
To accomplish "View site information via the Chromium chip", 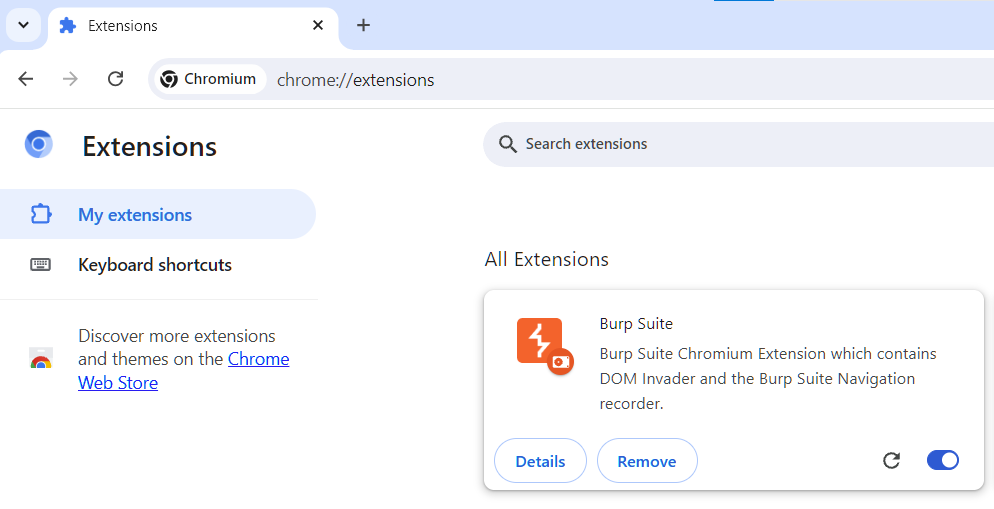I will pos(210,79).
